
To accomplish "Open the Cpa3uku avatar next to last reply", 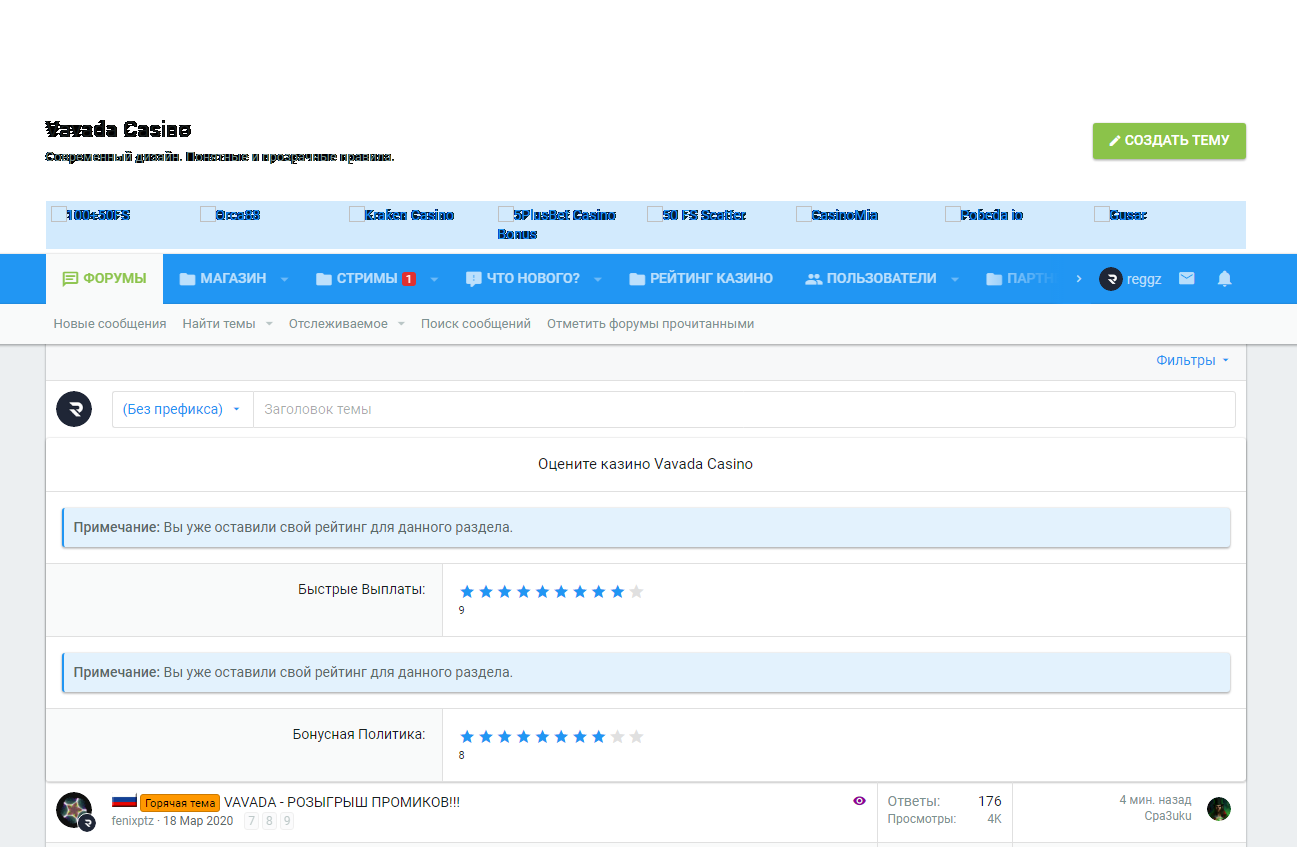I will (x=1218, y=809).
